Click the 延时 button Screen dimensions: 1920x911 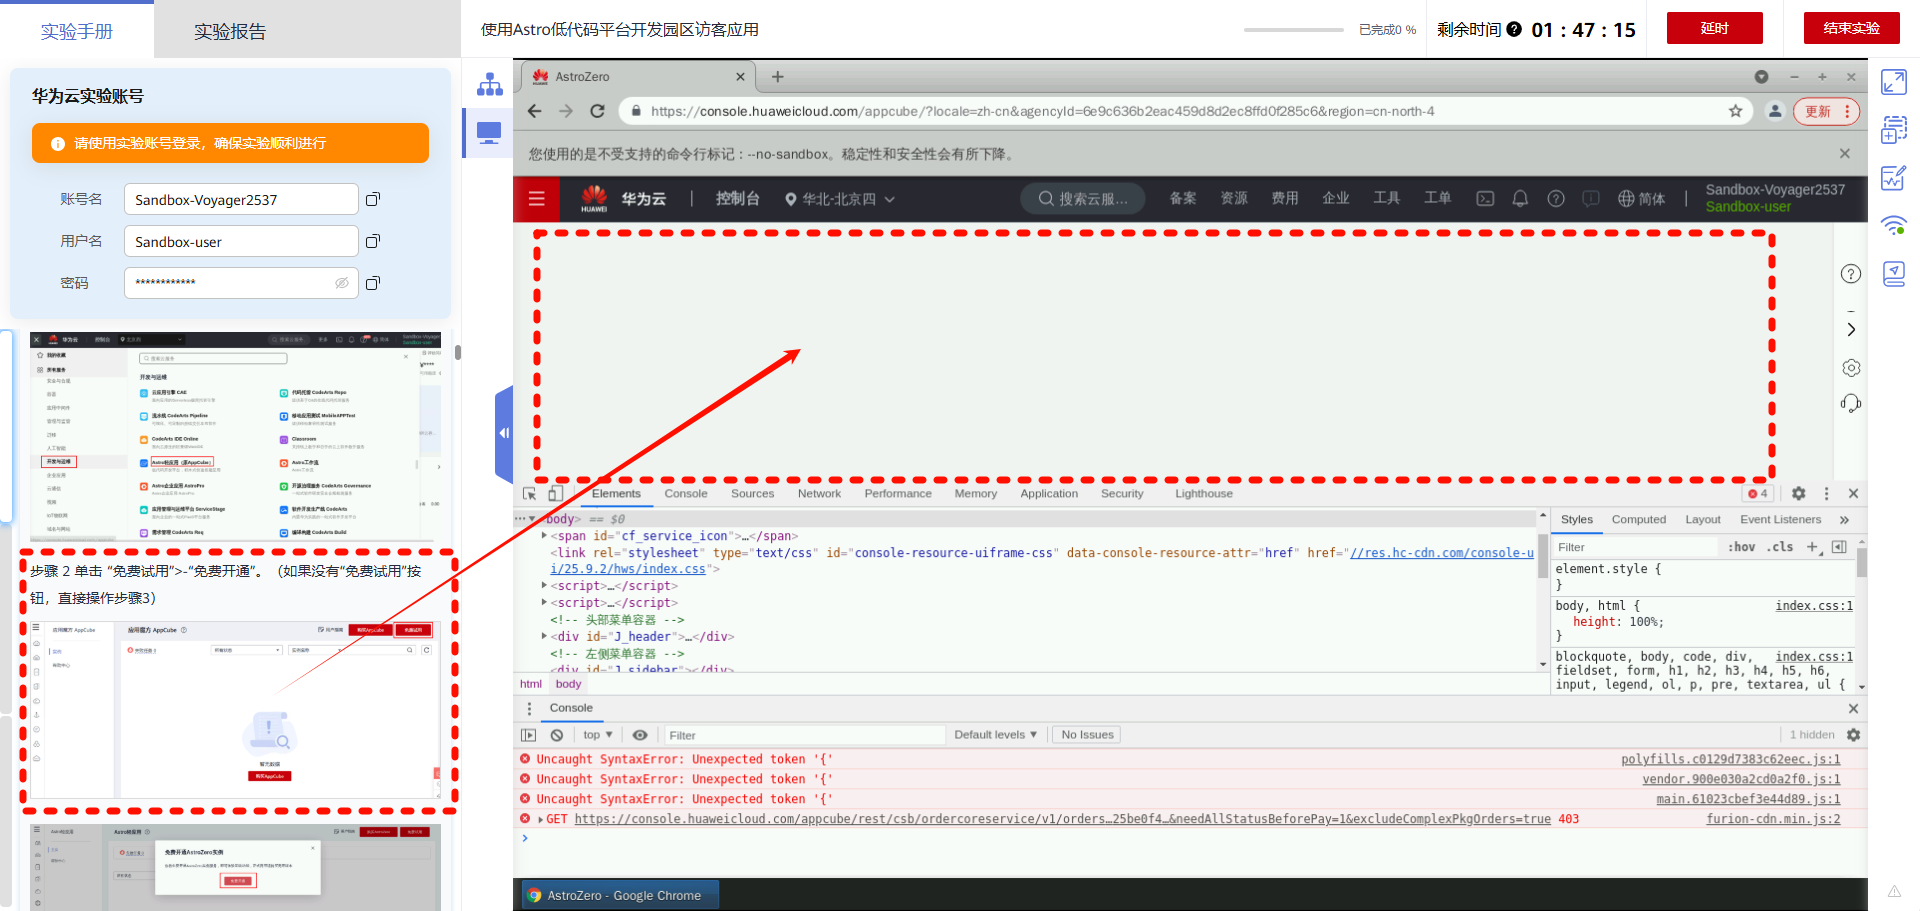pos(1714,28)
